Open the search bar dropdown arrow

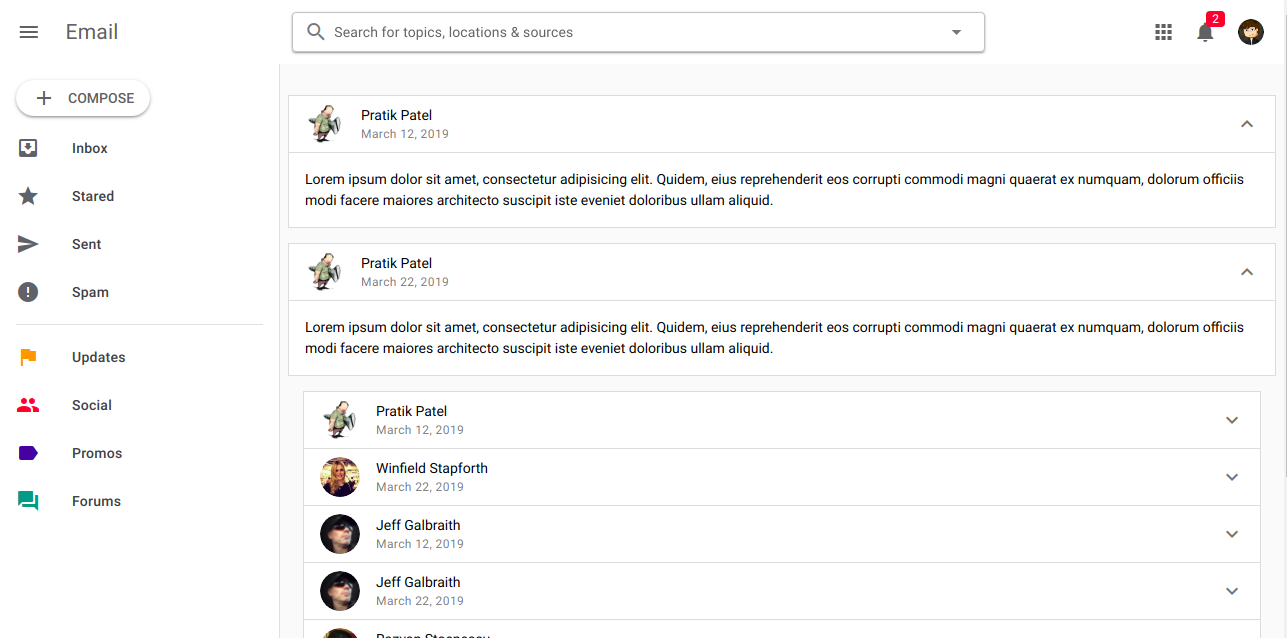(956, 32)
